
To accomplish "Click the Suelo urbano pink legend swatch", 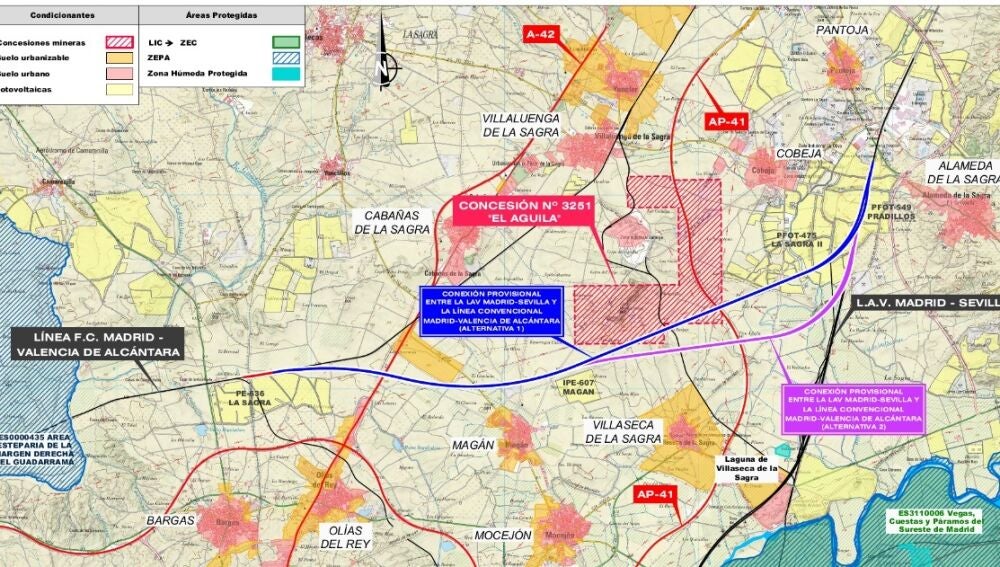I will [x=119, y=74].
